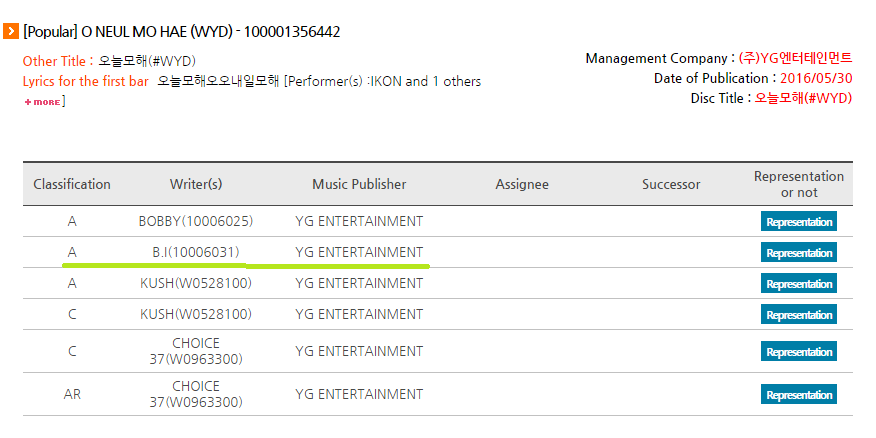Click Representation button for CHOICE 37 composer row

click(798, 352)
